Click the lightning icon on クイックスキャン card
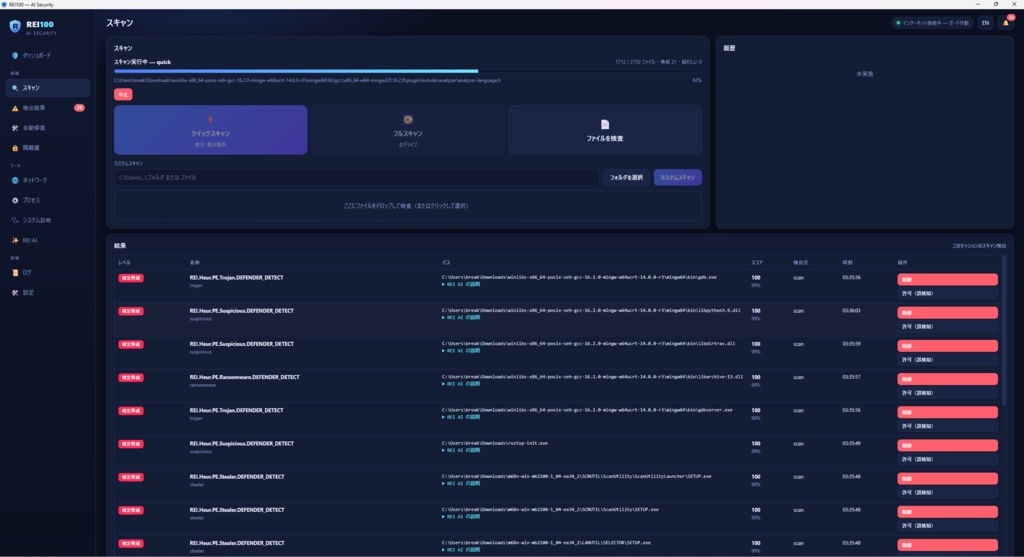1024x557 pixels. [210, 119]
